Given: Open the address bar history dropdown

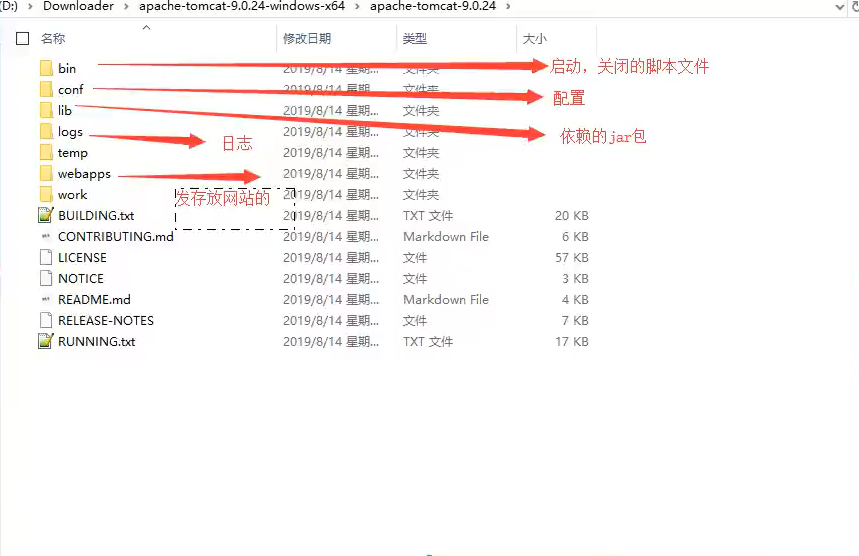Looking at the screenshot, I should (x=840, y=7).
